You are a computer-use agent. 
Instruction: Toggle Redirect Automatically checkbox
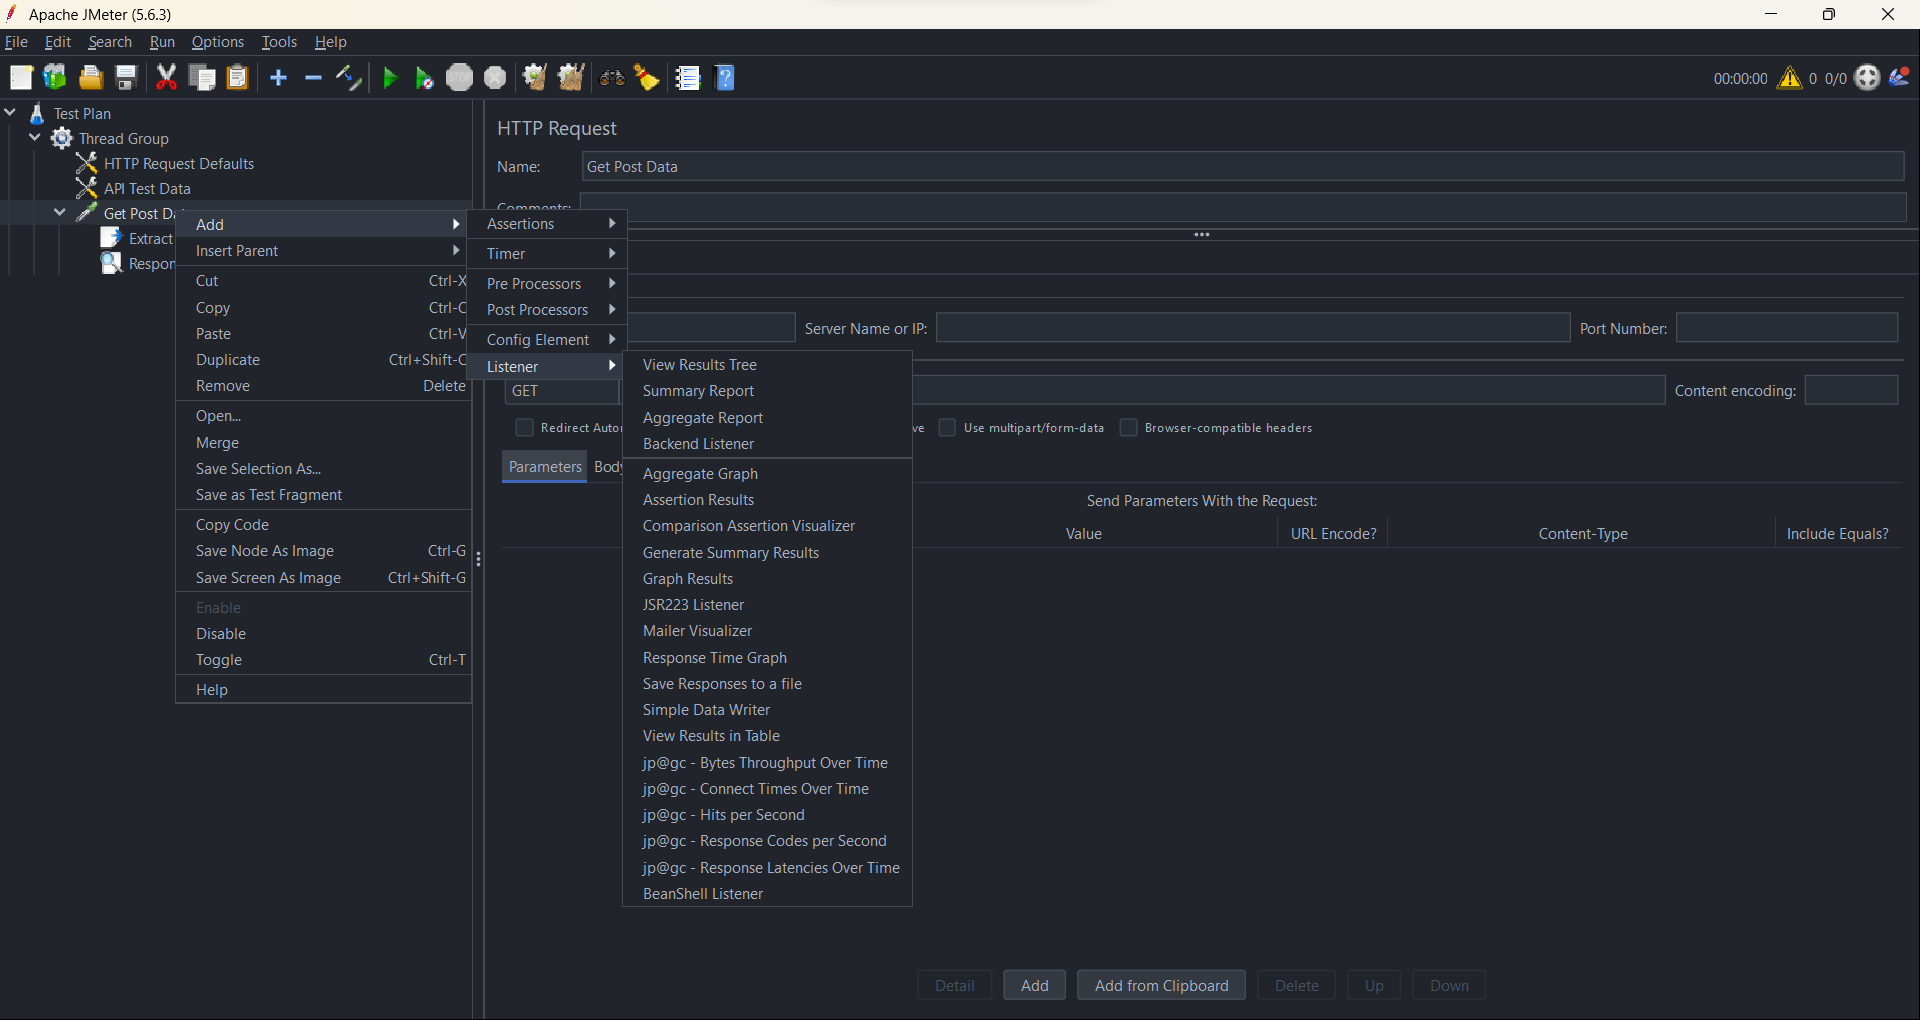coord(524,427)
